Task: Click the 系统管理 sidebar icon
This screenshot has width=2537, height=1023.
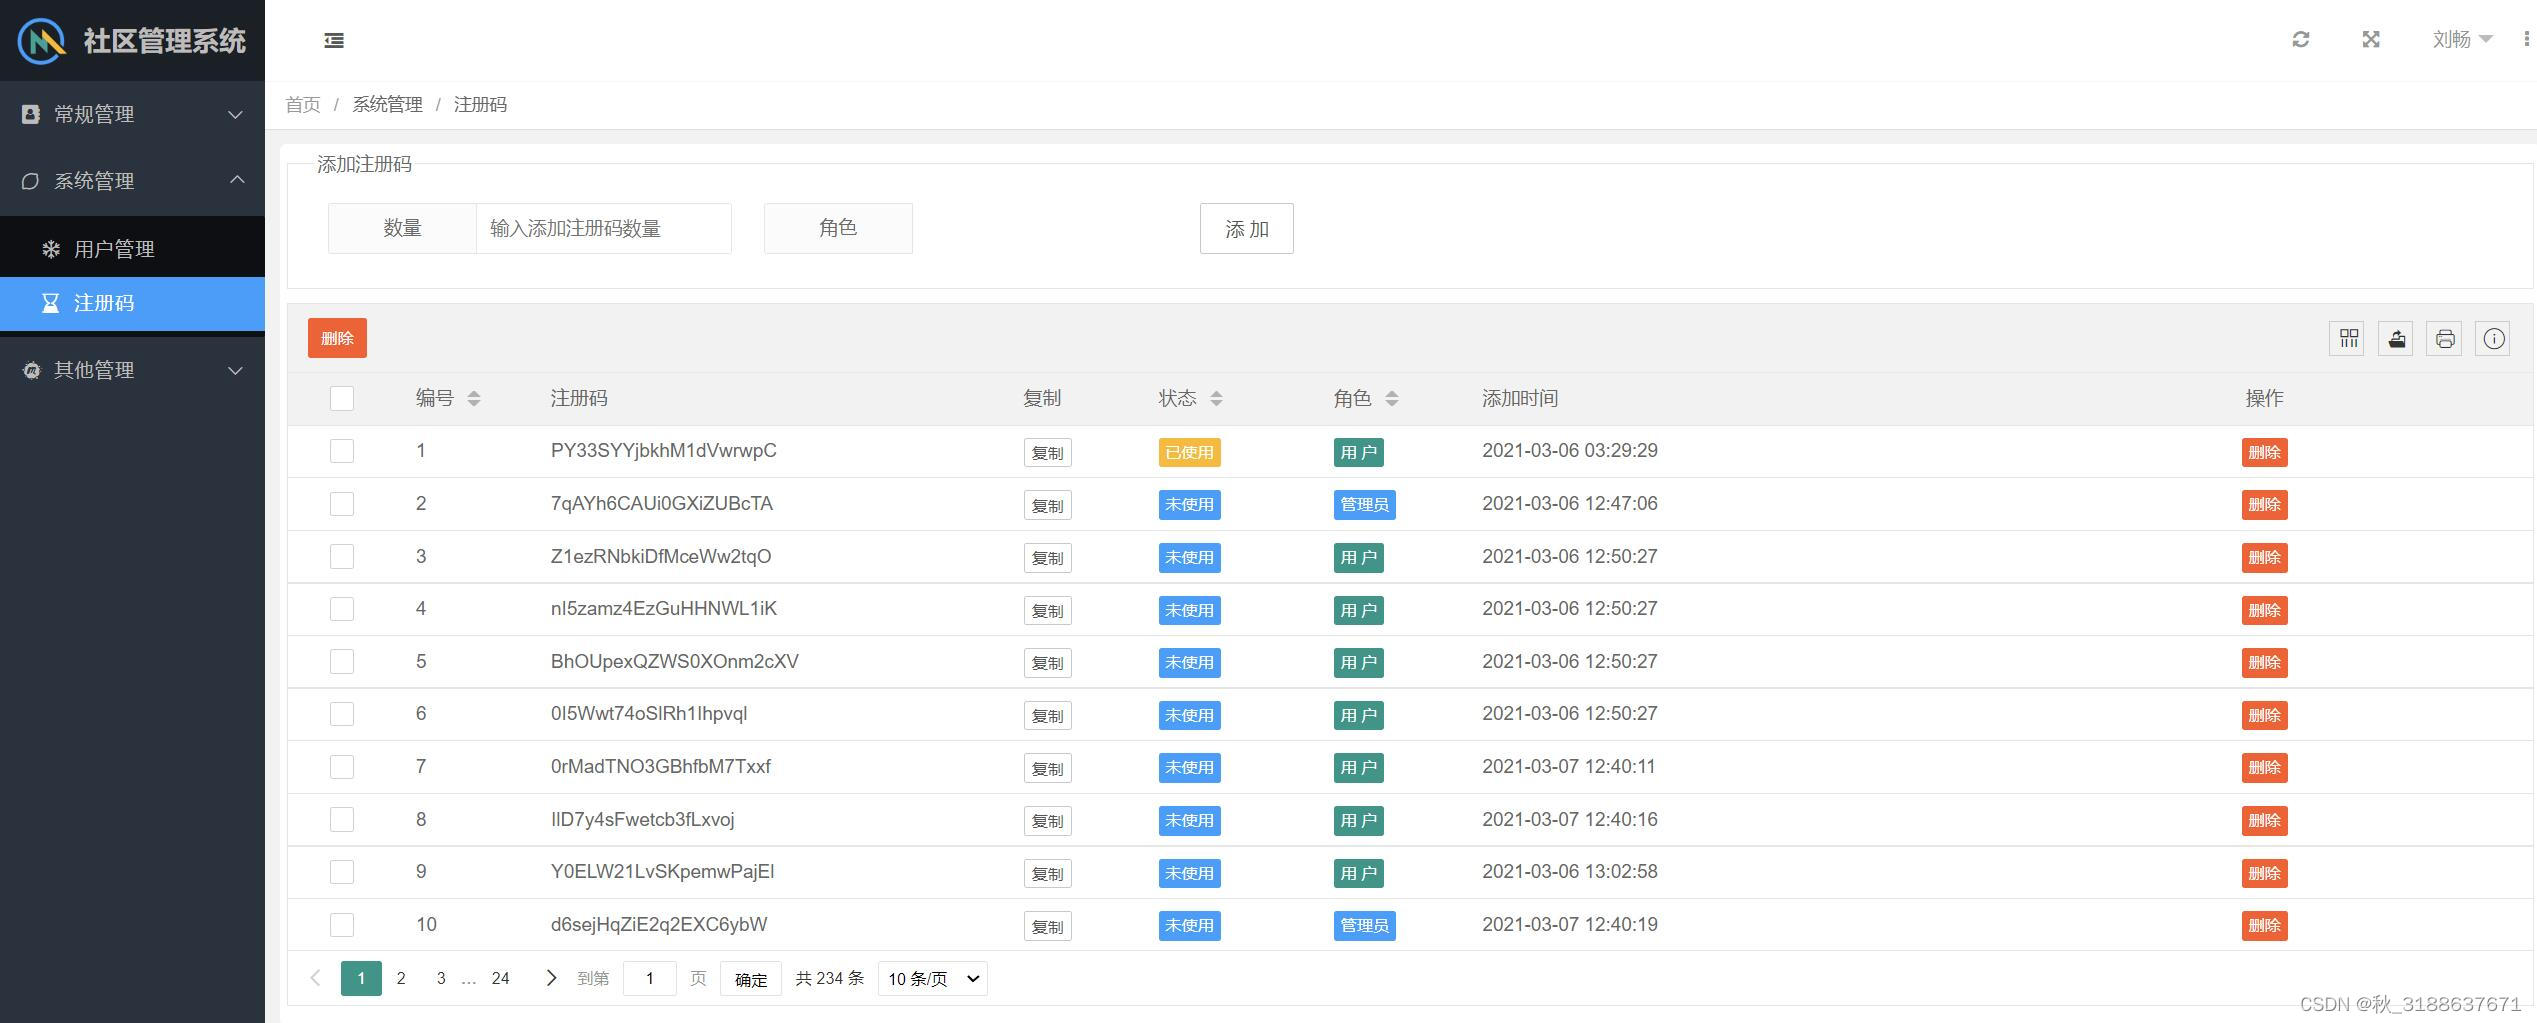Action: (x=31, y=181)
